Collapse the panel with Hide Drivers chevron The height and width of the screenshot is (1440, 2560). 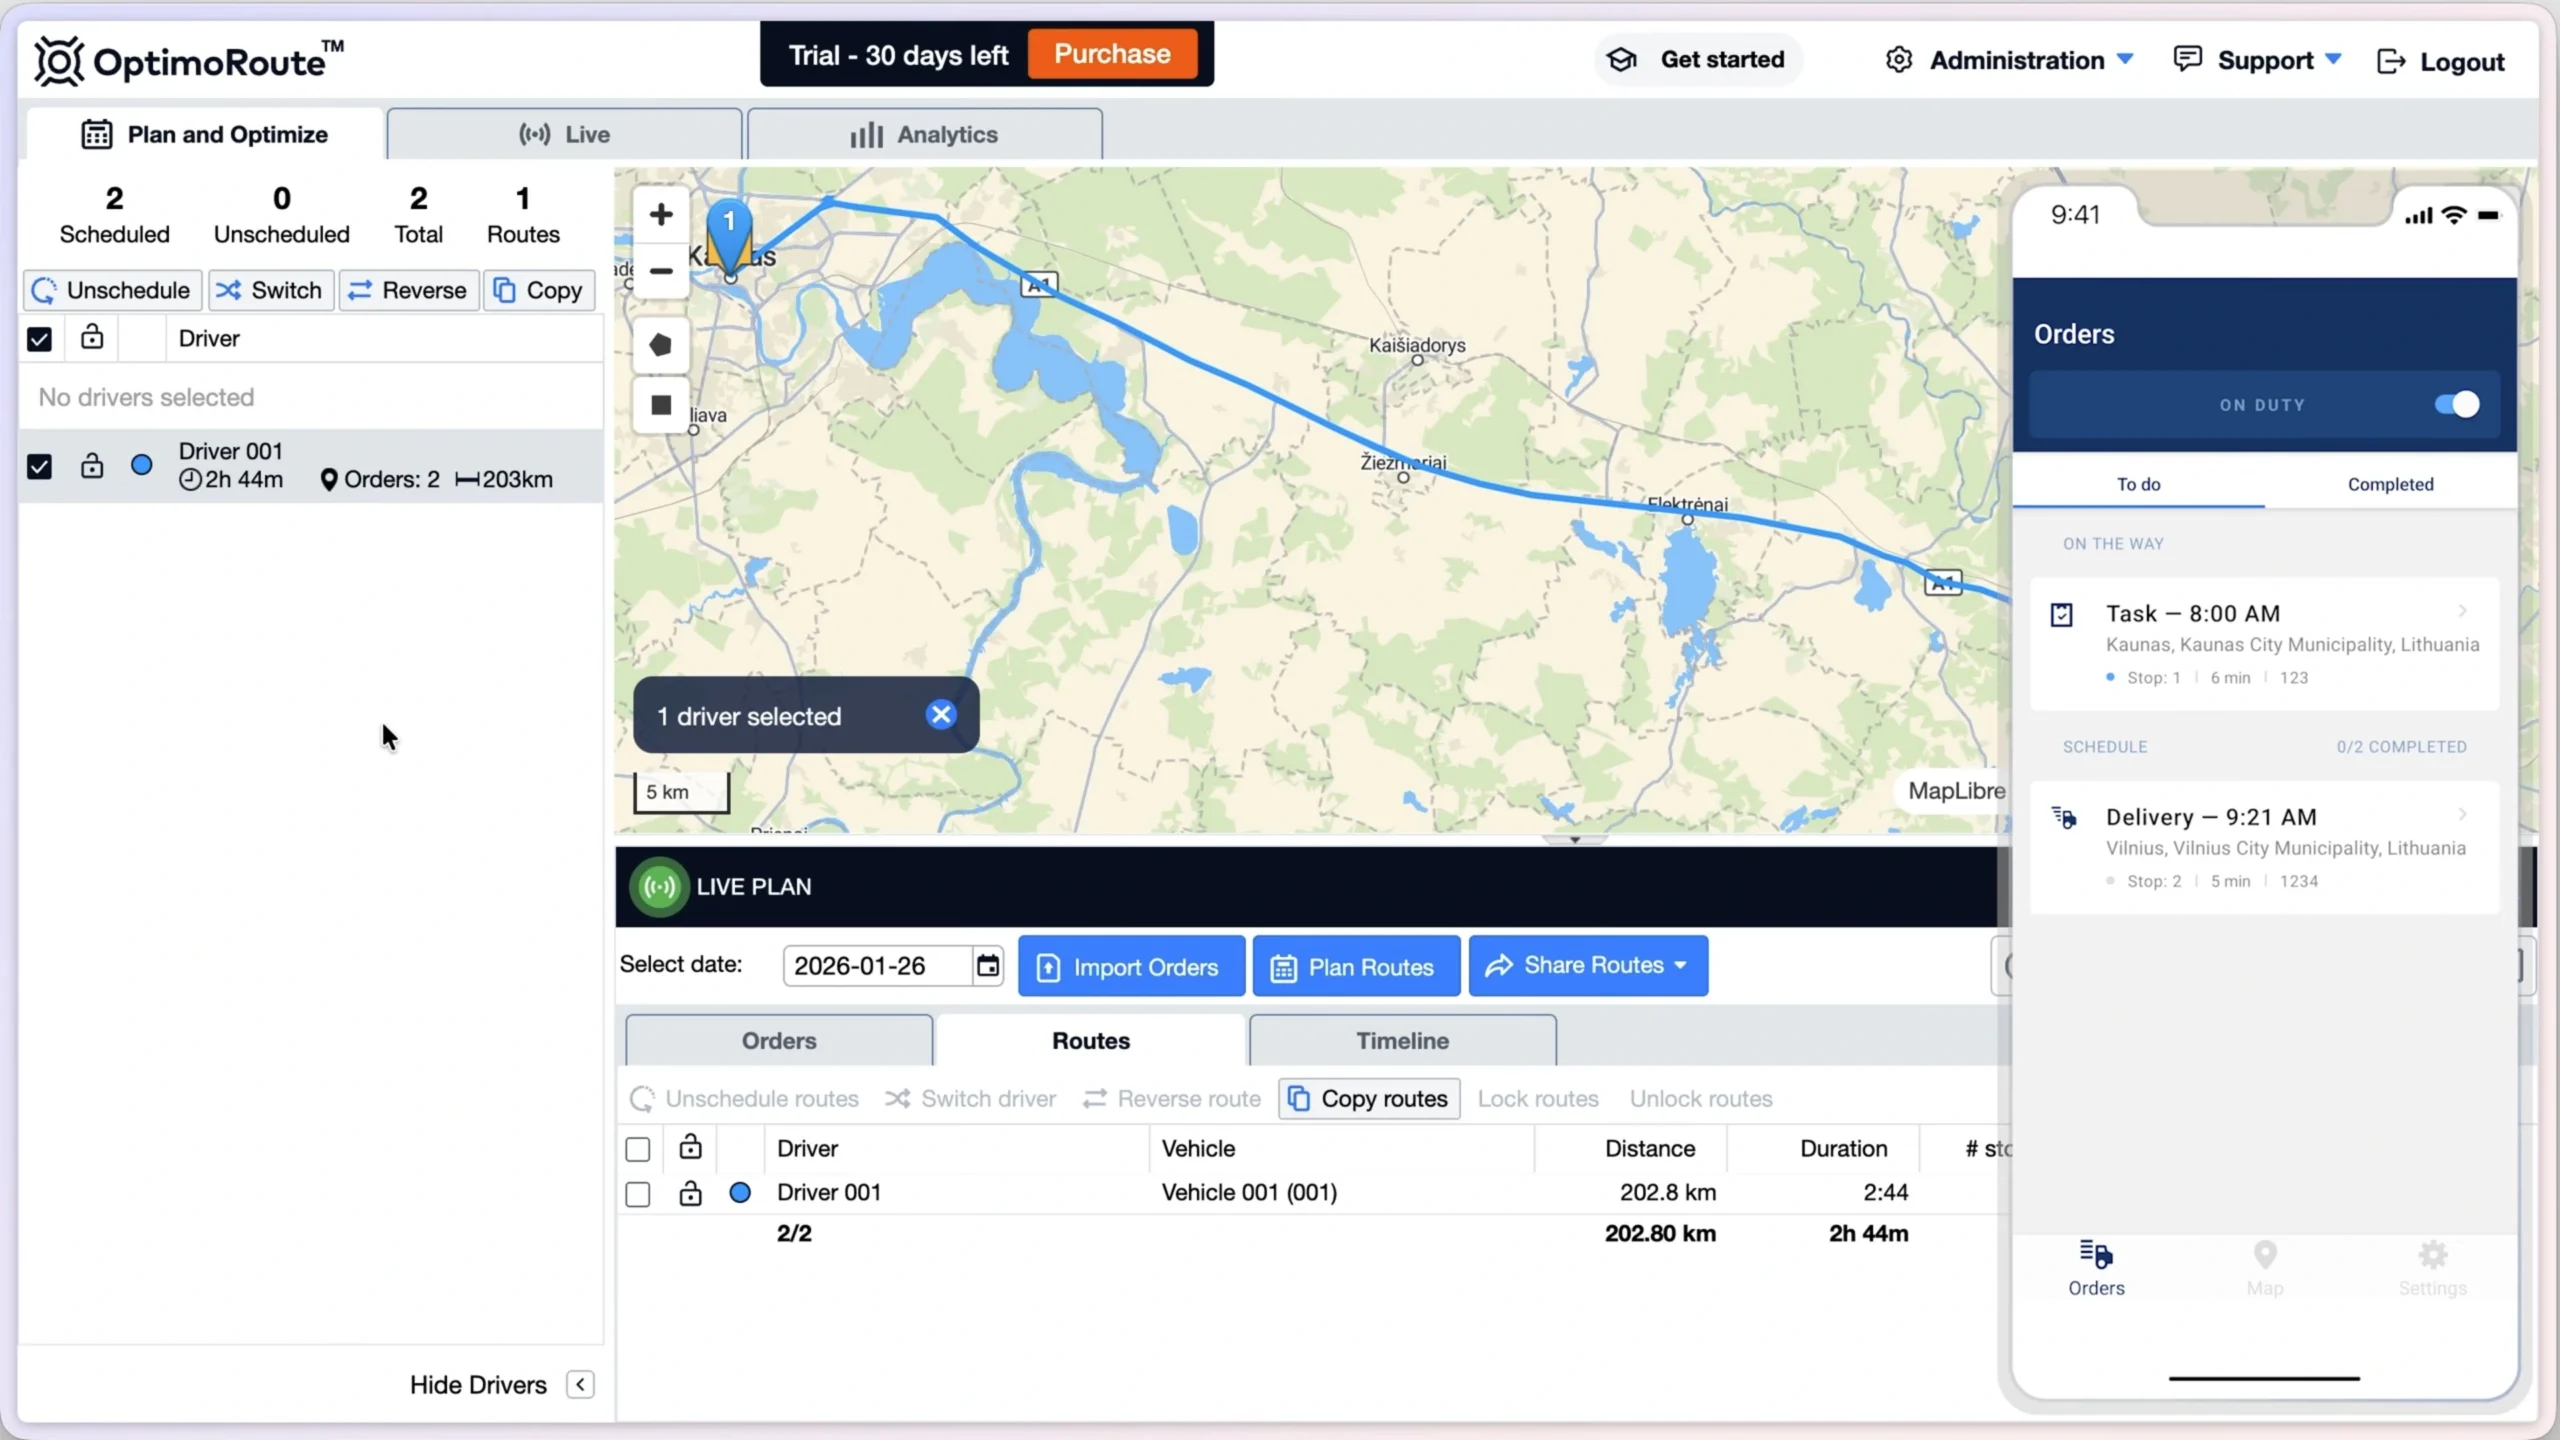580,1385
